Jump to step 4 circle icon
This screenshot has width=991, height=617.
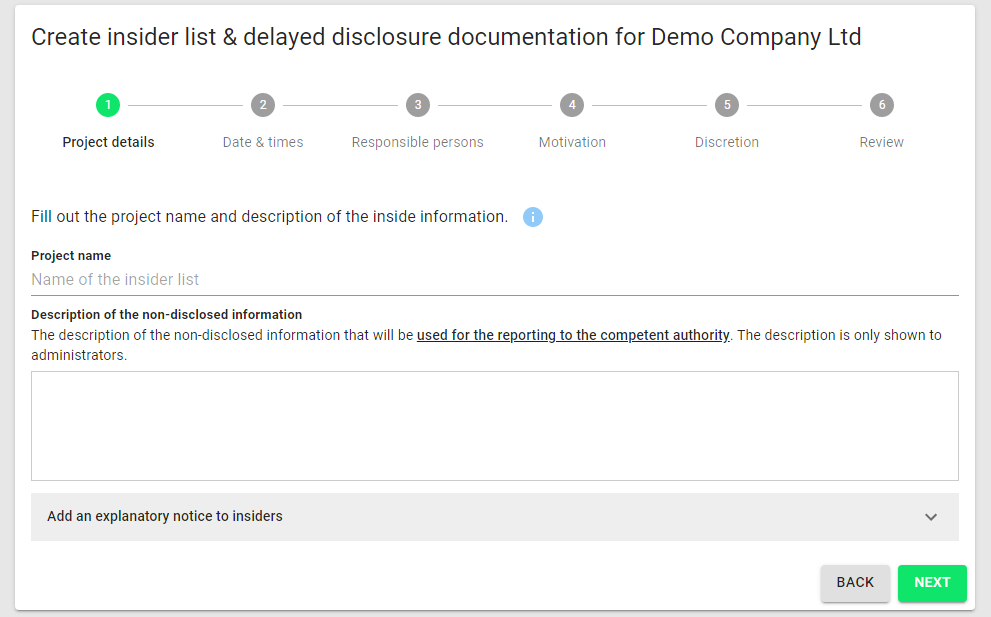point(572,105)
